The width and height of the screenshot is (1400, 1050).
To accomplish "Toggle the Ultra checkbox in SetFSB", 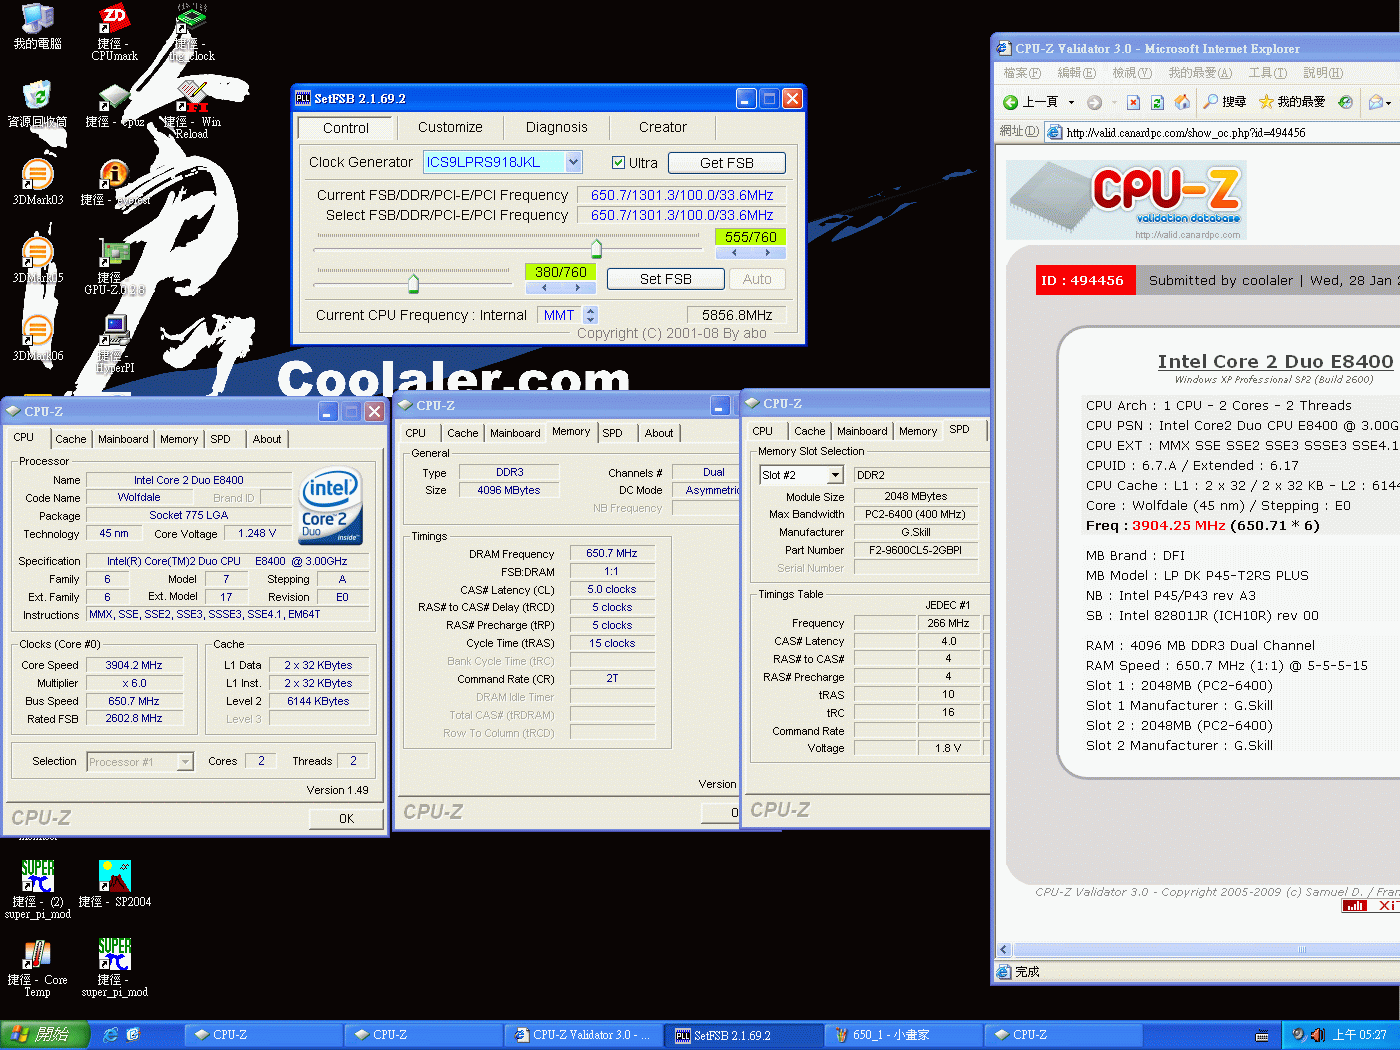I will [618, 163].
